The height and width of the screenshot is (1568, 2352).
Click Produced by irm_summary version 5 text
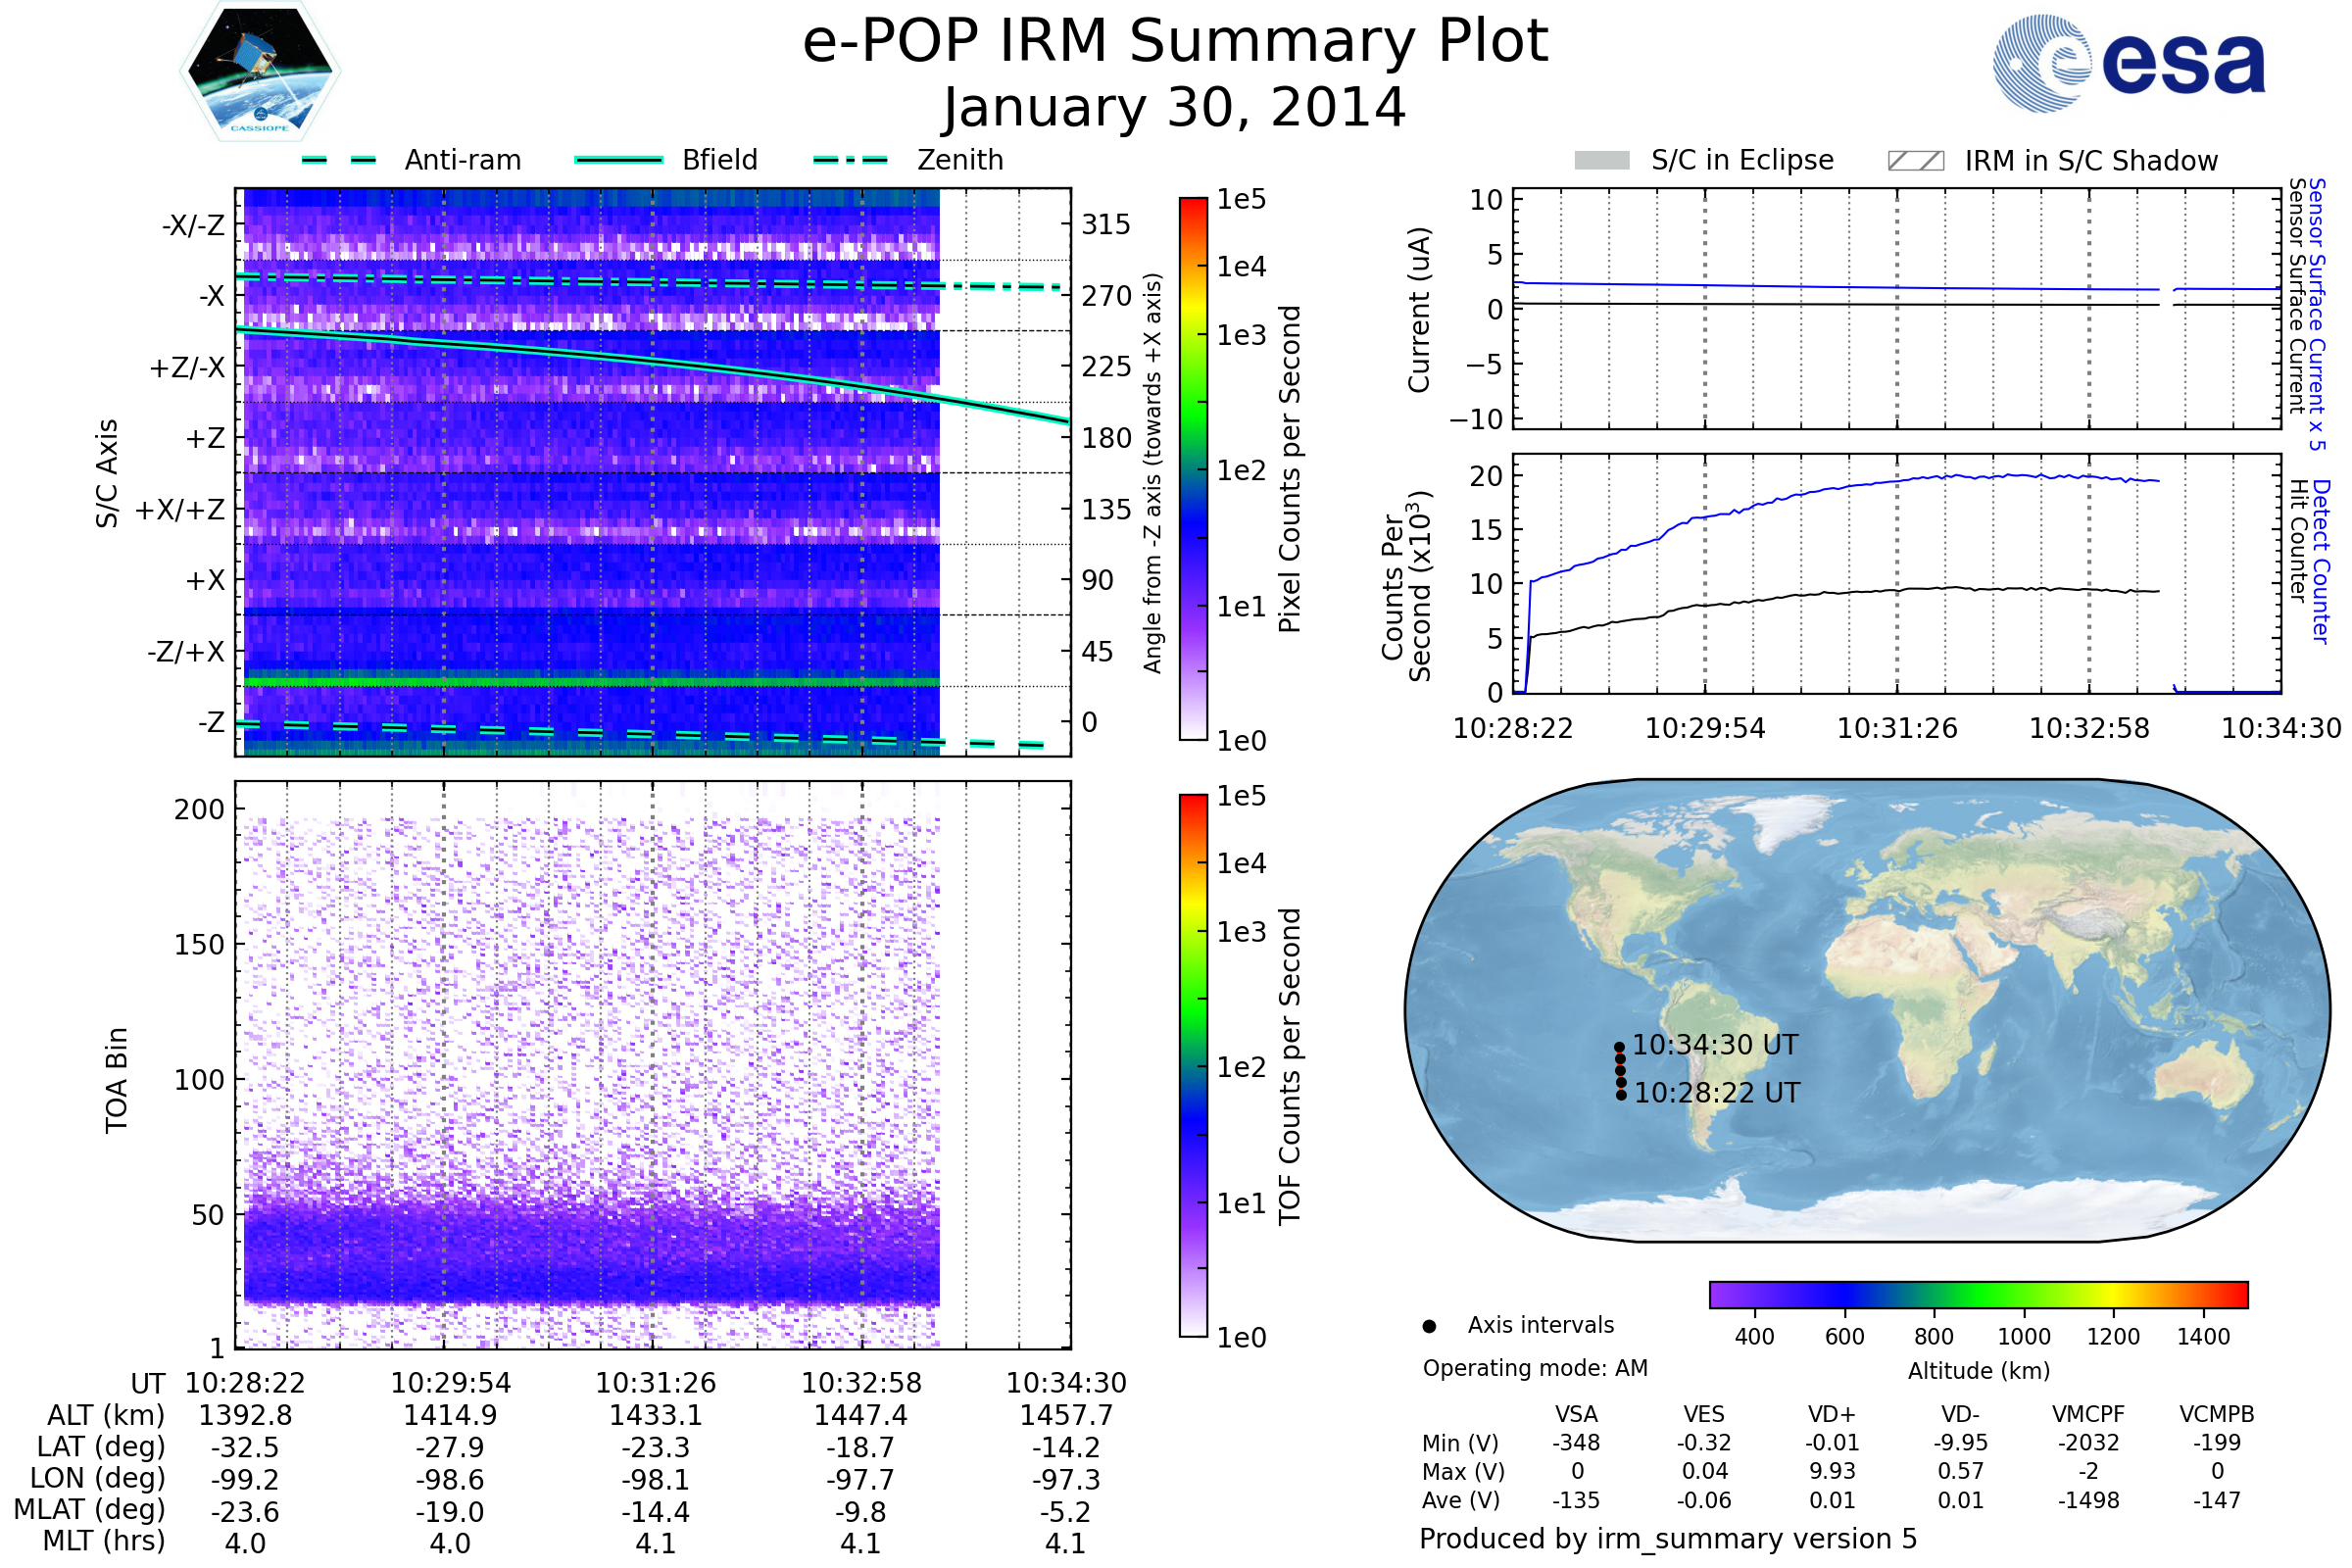click(1668, 1538)
